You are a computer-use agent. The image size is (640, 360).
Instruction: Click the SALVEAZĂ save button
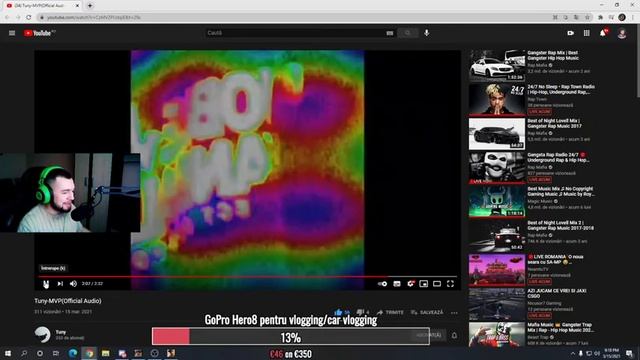point(427,312)
